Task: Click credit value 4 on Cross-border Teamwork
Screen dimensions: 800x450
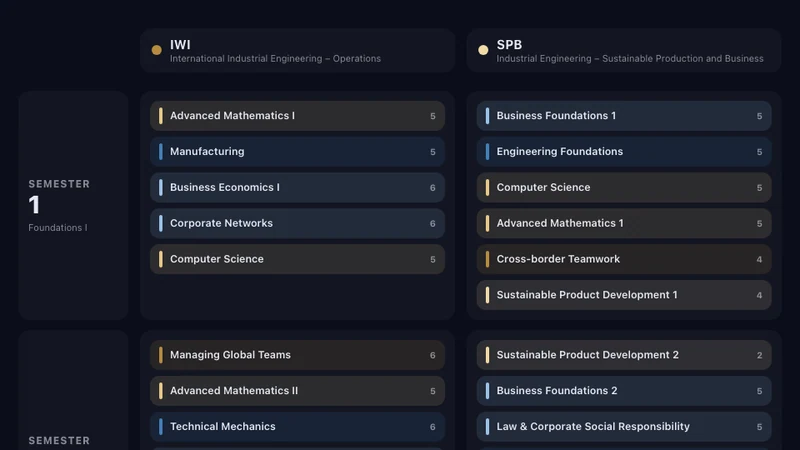Action: [759, 259]
